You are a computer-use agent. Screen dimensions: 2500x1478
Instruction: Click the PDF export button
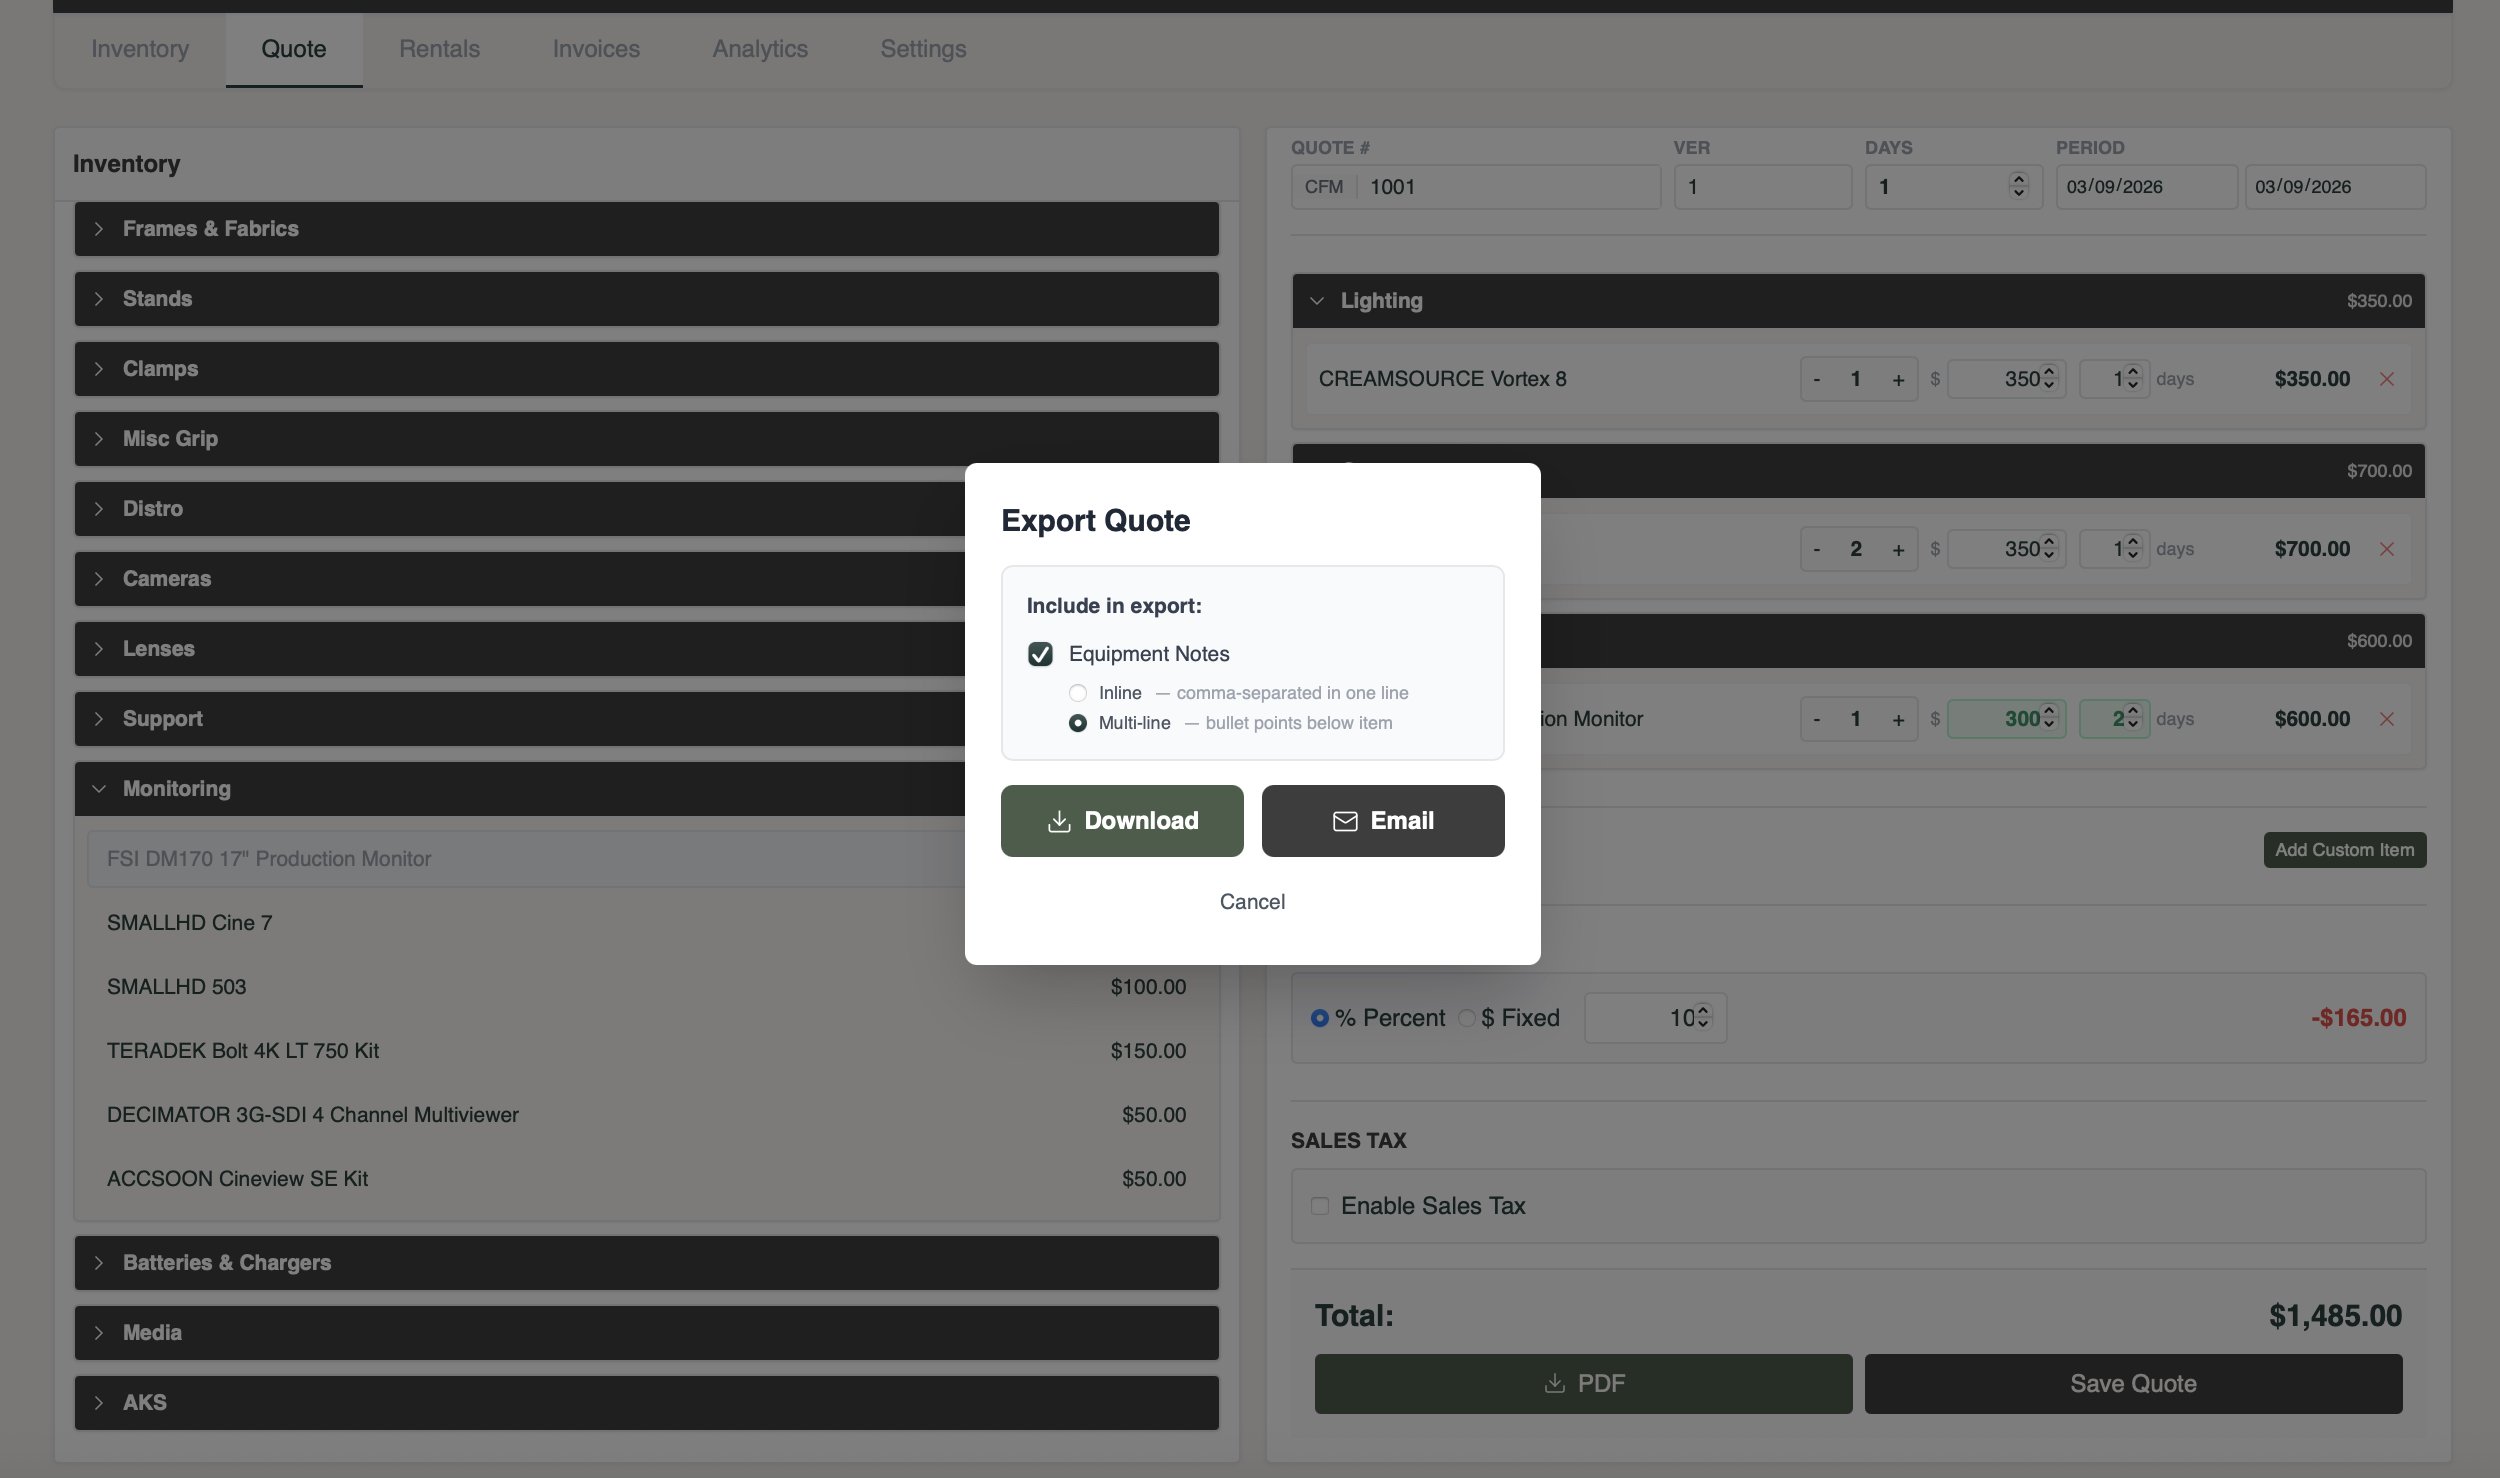(1583, 1384)
